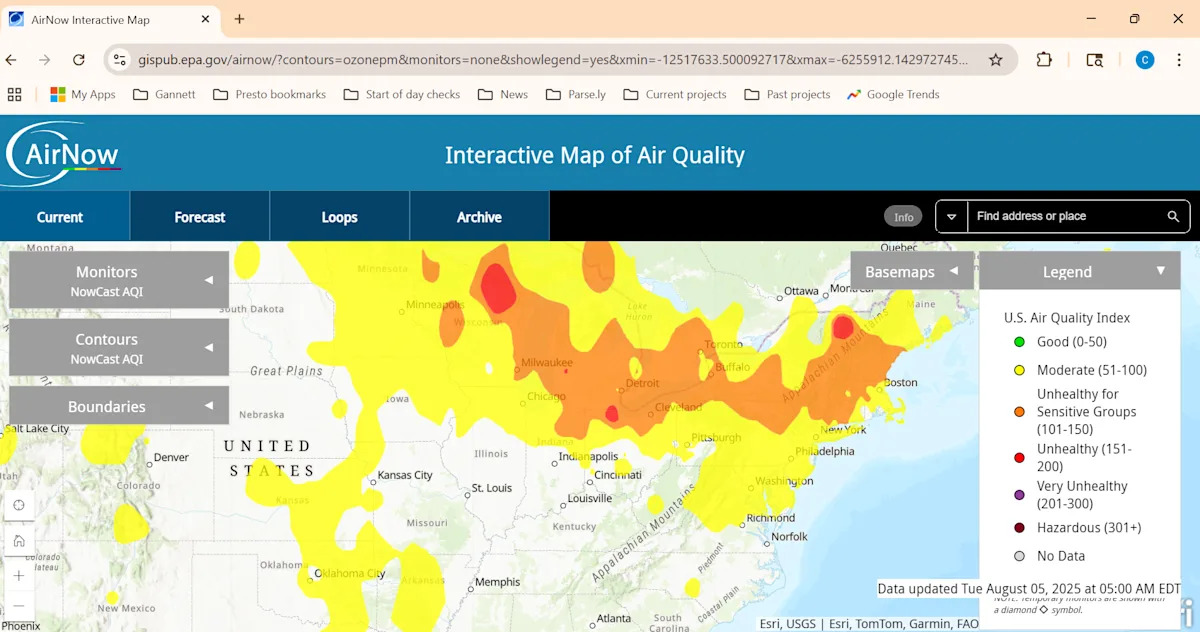The height and width of the screenshot is (632, 1200).
Task: Collapse the Legend panel
Action: tap(1160, 271)
